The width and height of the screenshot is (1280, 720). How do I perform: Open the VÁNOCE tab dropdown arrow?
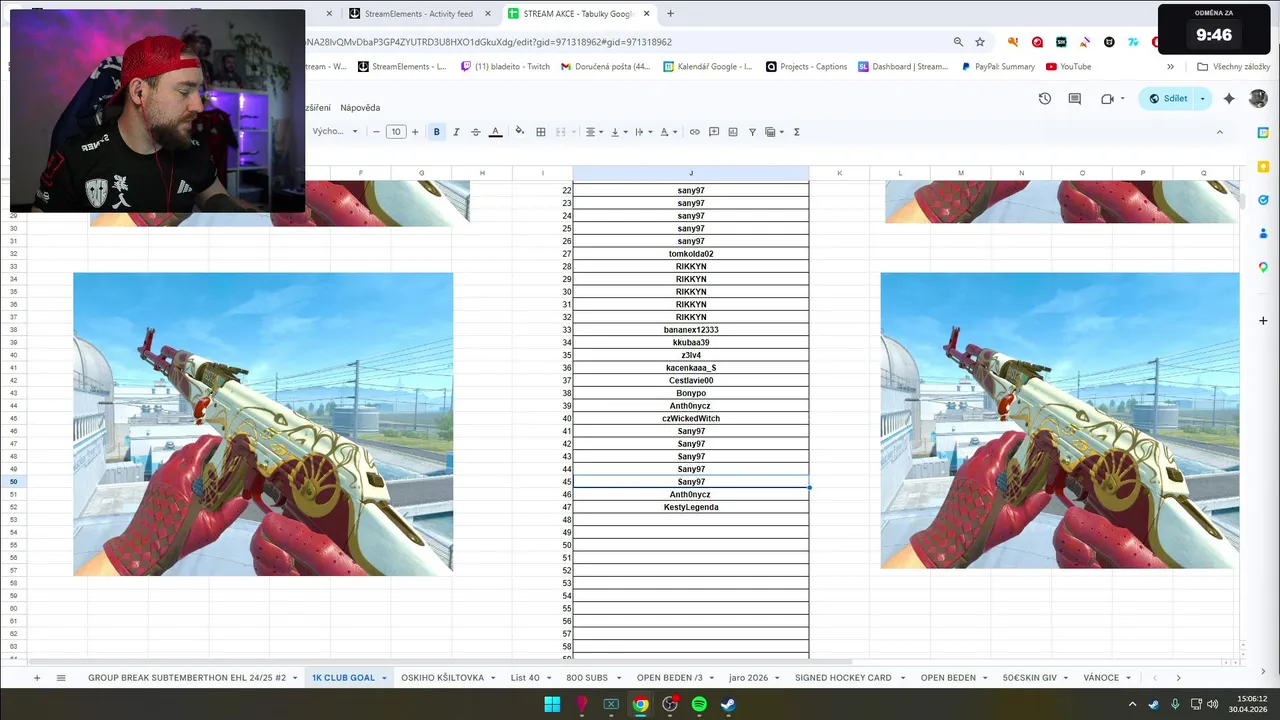(1129, 678)
